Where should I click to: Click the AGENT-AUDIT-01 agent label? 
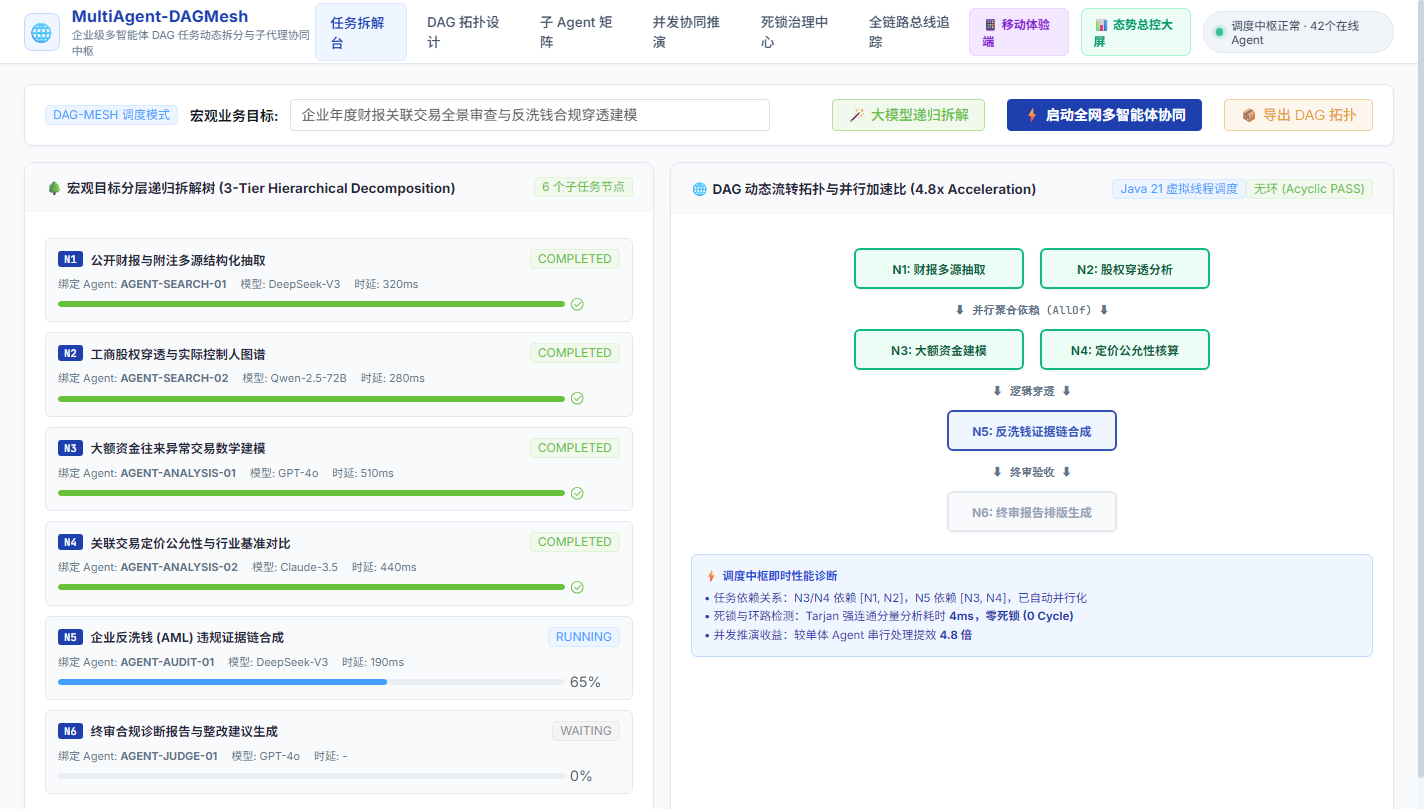pyautogui.click(x=167, y=662)
